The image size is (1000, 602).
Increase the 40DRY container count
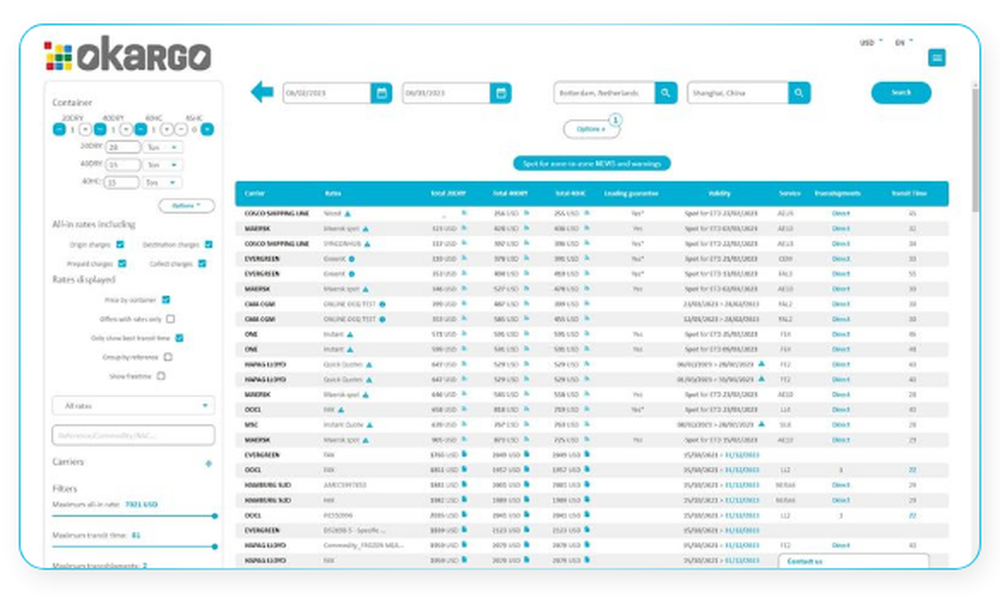(126, 129)
